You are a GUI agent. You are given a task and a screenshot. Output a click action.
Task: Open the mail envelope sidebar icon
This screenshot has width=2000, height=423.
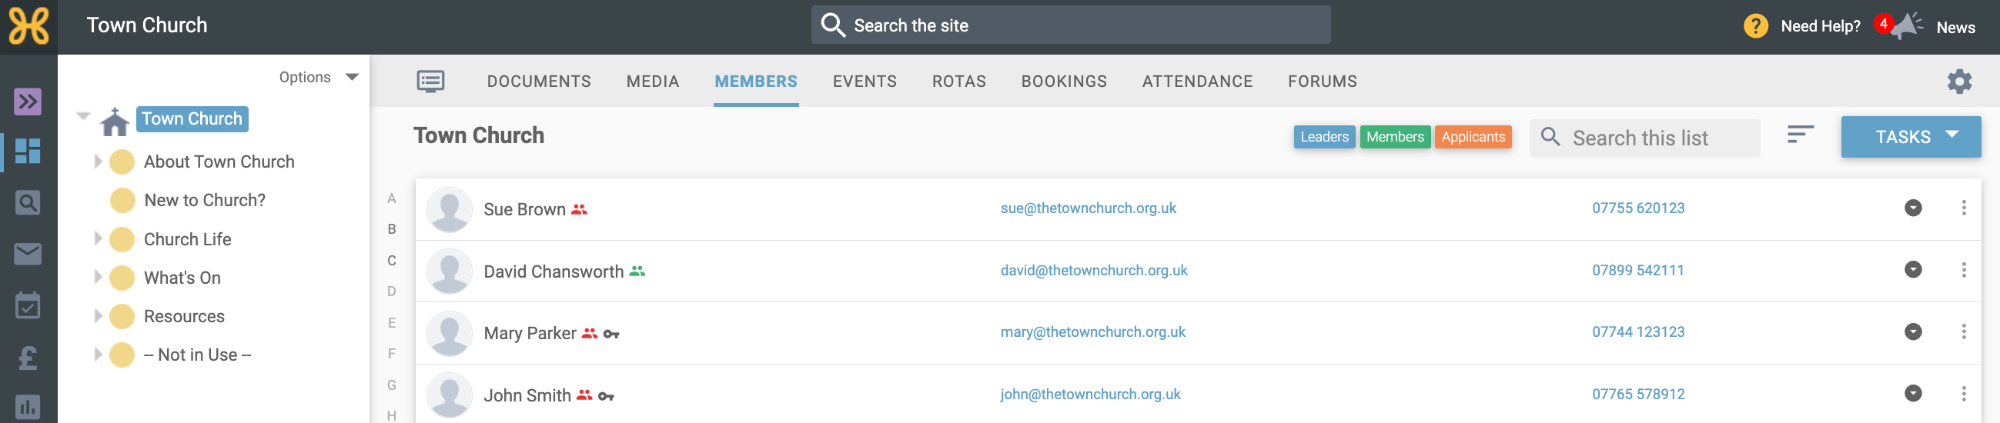click(x=28, y=254)
